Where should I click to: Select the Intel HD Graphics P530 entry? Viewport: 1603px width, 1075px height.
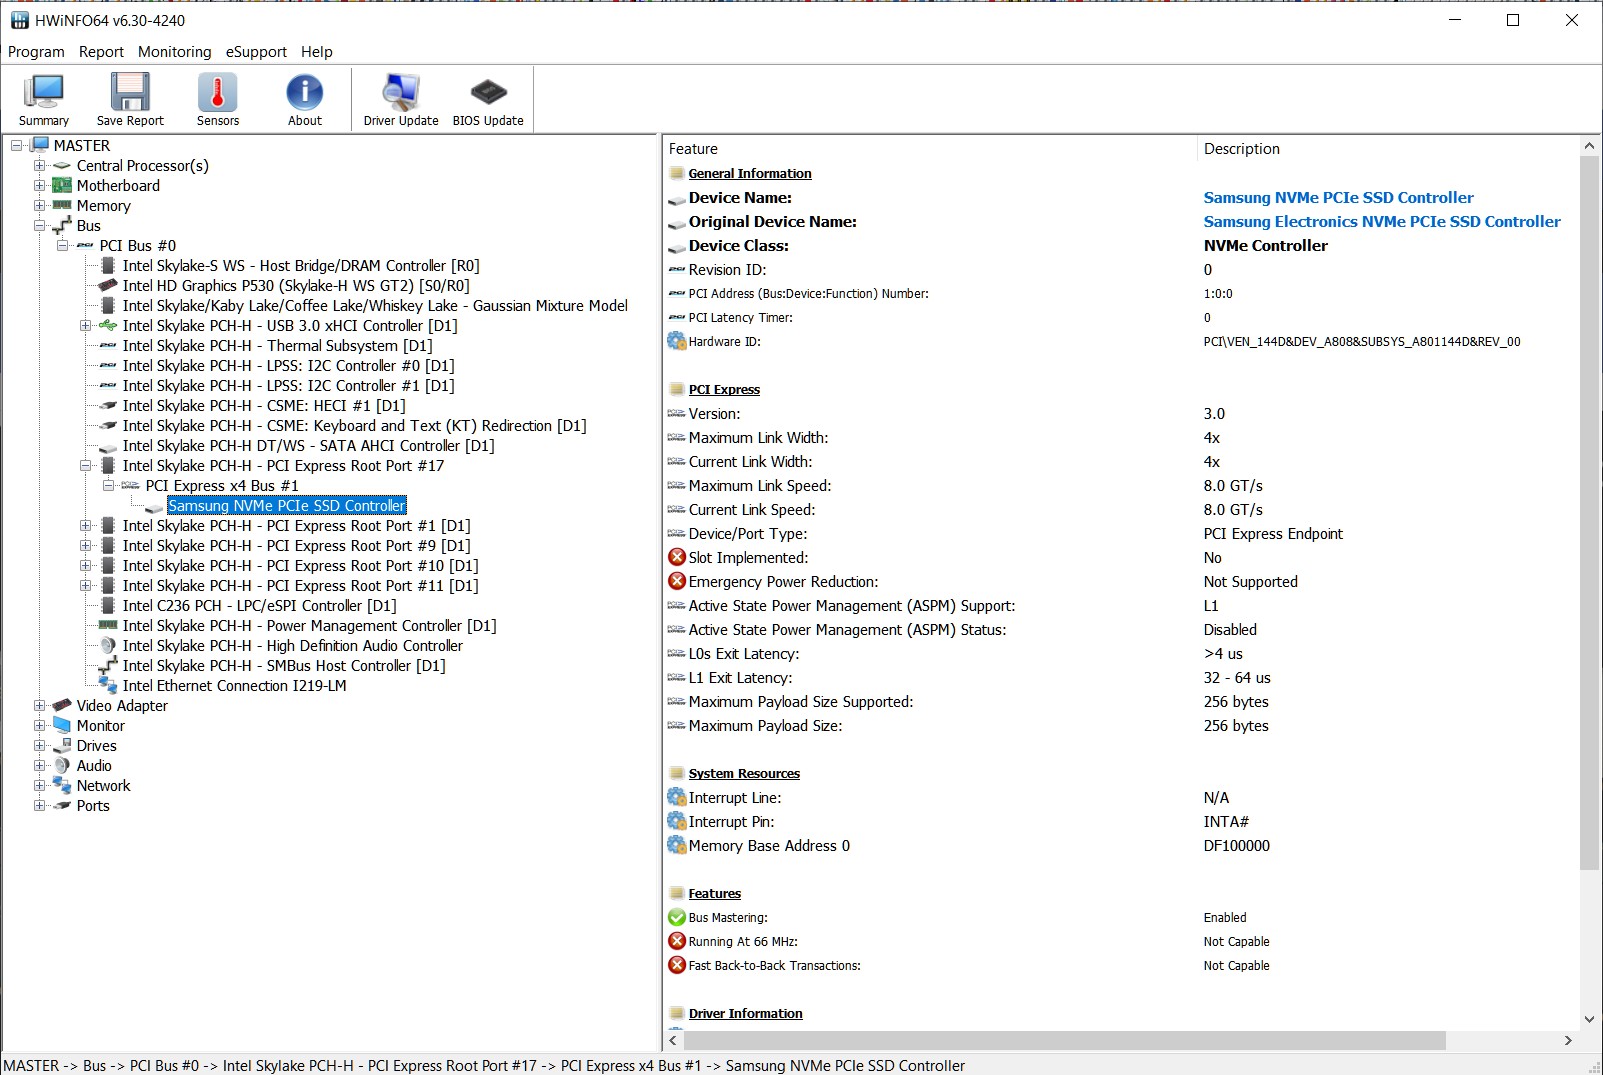(296, 286)
